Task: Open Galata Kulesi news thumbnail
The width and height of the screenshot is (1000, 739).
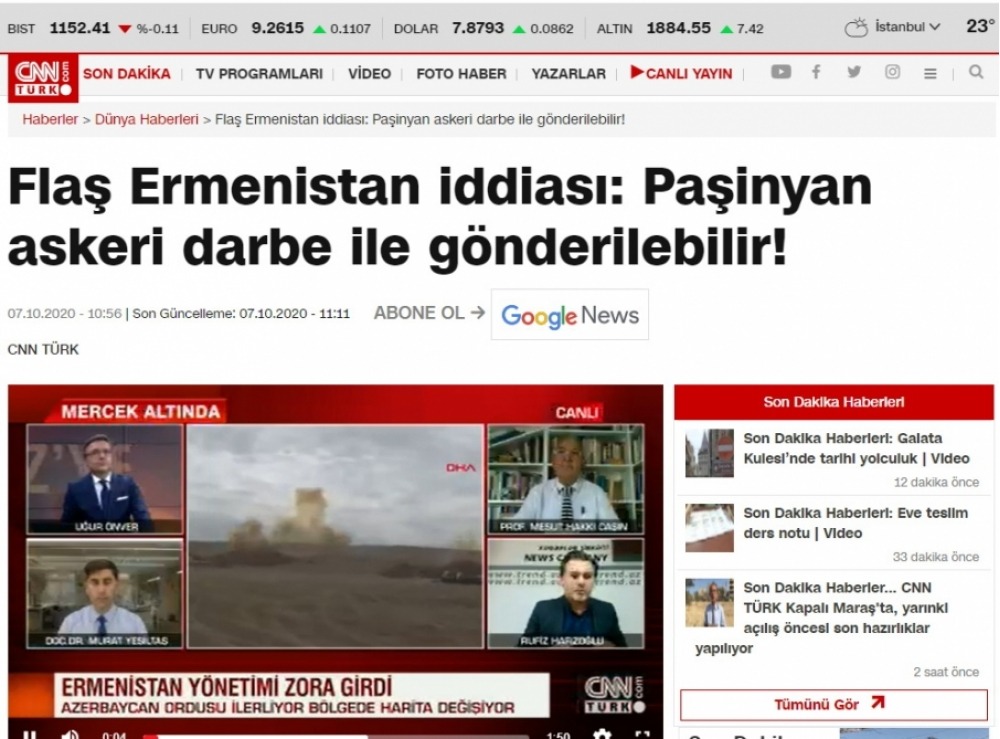Action: click(709, 454)
